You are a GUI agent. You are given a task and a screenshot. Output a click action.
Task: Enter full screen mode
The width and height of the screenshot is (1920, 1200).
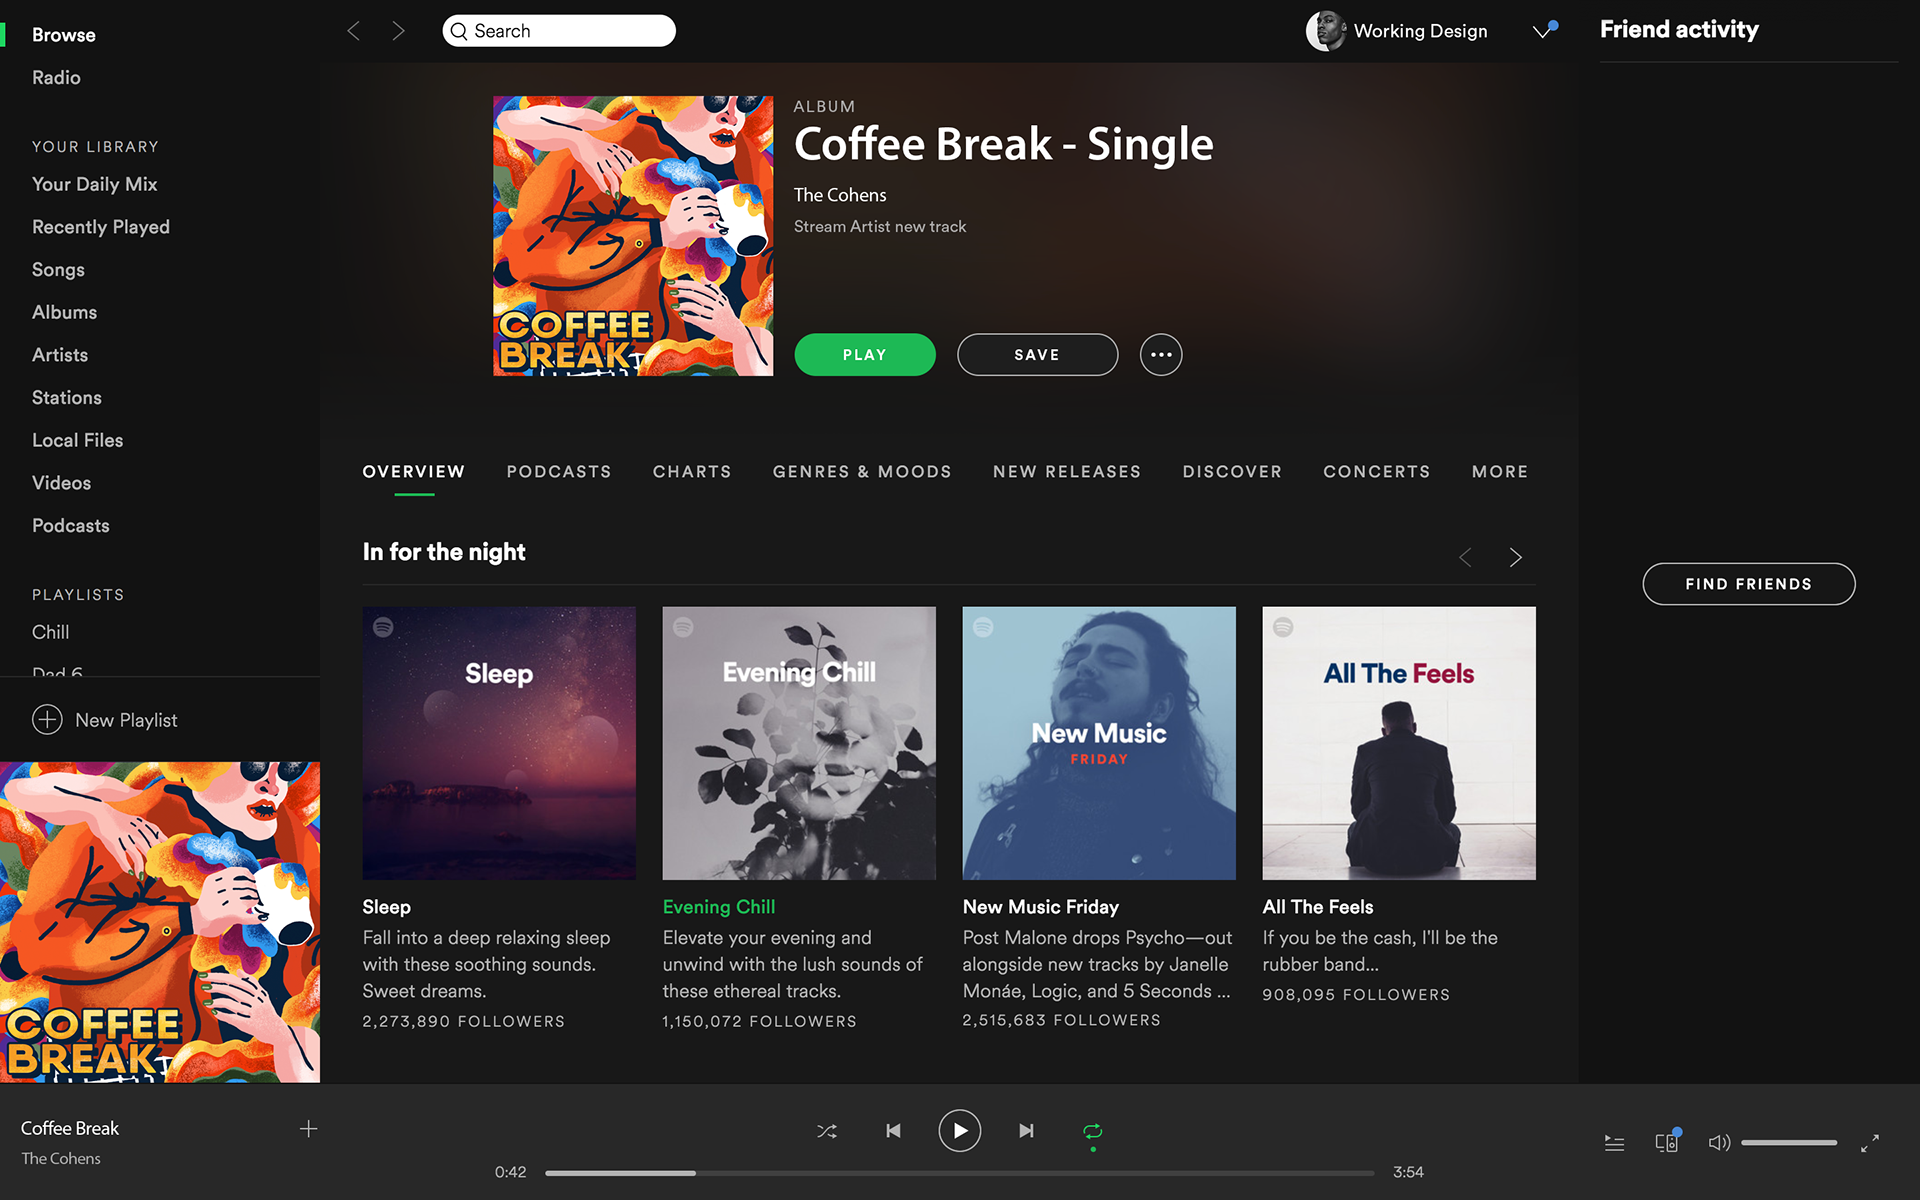[x=1869, y=1143]
